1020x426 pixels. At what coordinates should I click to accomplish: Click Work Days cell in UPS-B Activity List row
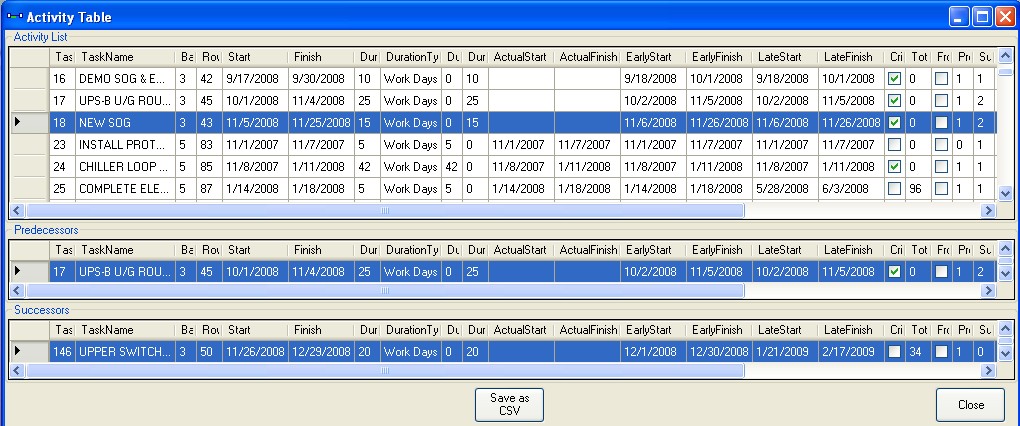[x=410, y=100]
